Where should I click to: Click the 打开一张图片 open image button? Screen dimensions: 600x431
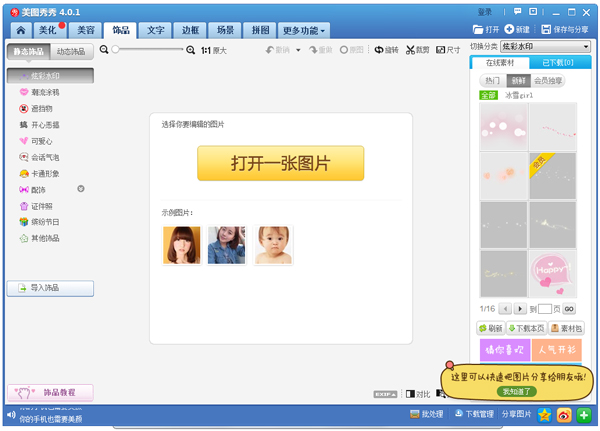point(280,163)
